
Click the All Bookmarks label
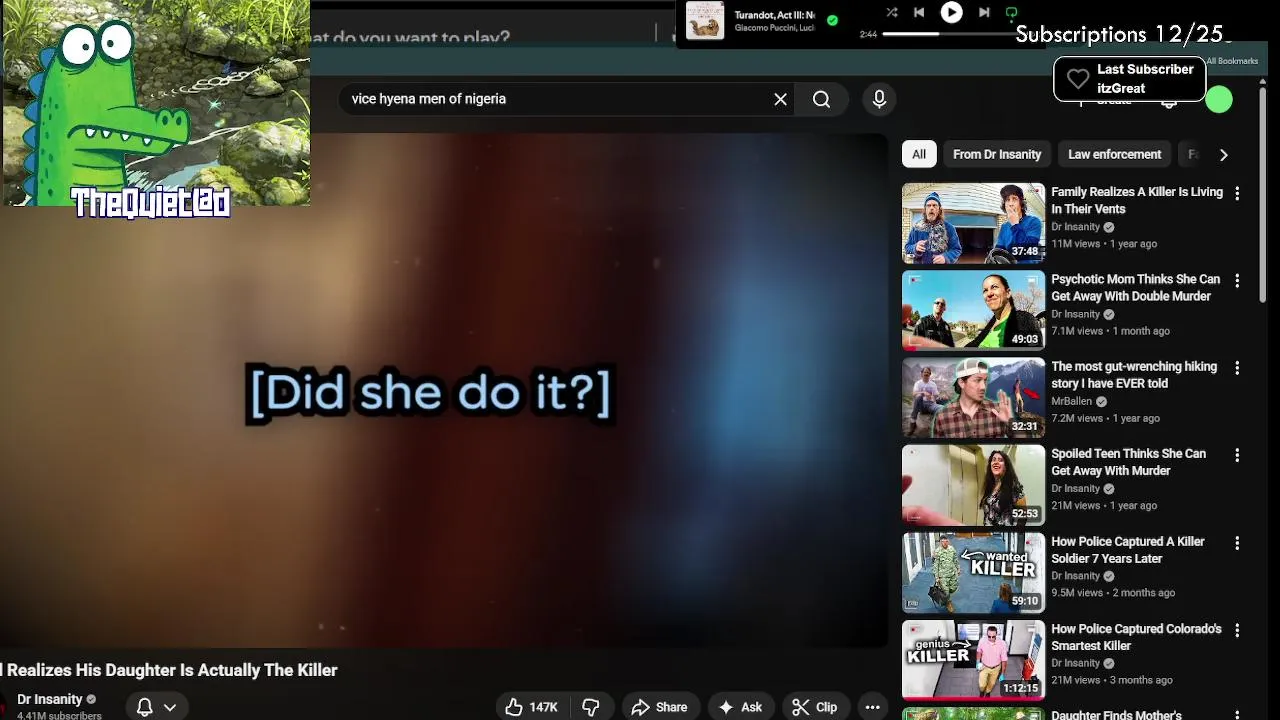(1232, 61)
